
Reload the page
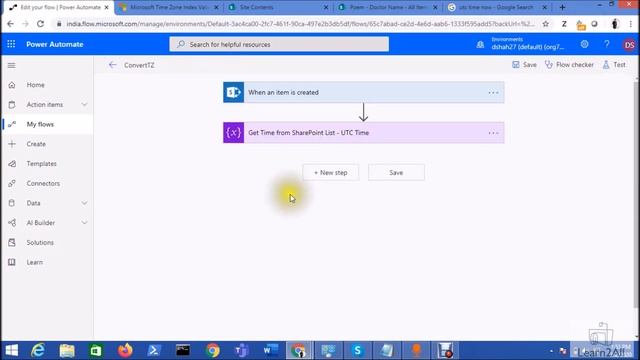[40, 24]
